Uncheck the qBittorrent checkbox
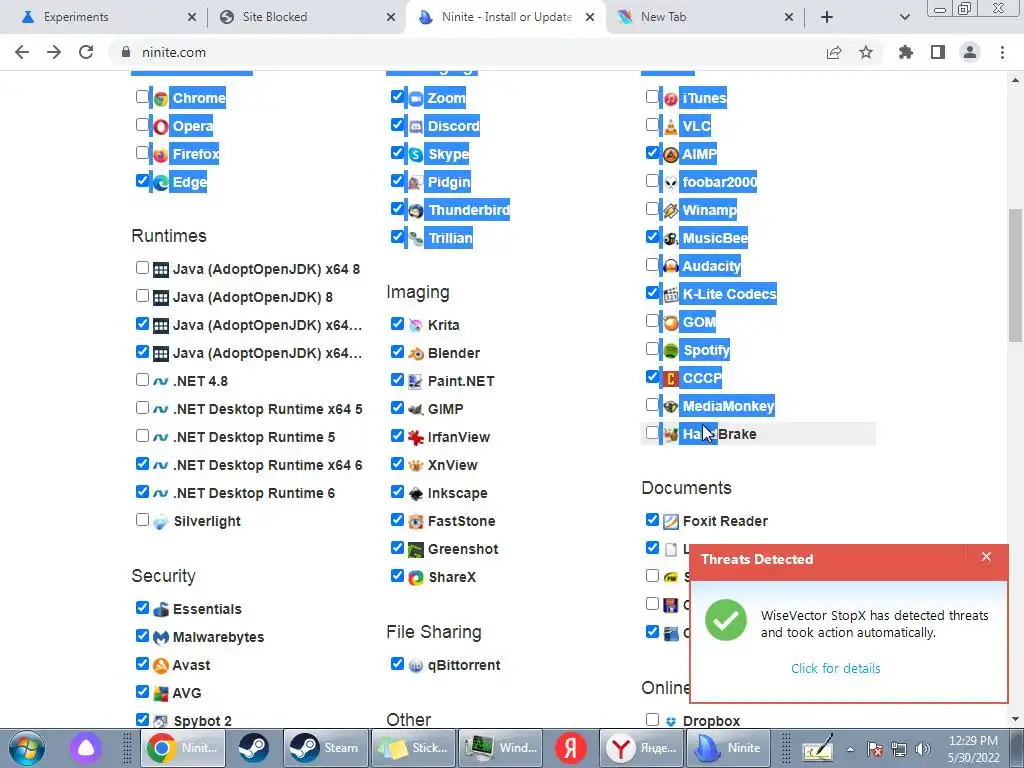 coord(397,664)
